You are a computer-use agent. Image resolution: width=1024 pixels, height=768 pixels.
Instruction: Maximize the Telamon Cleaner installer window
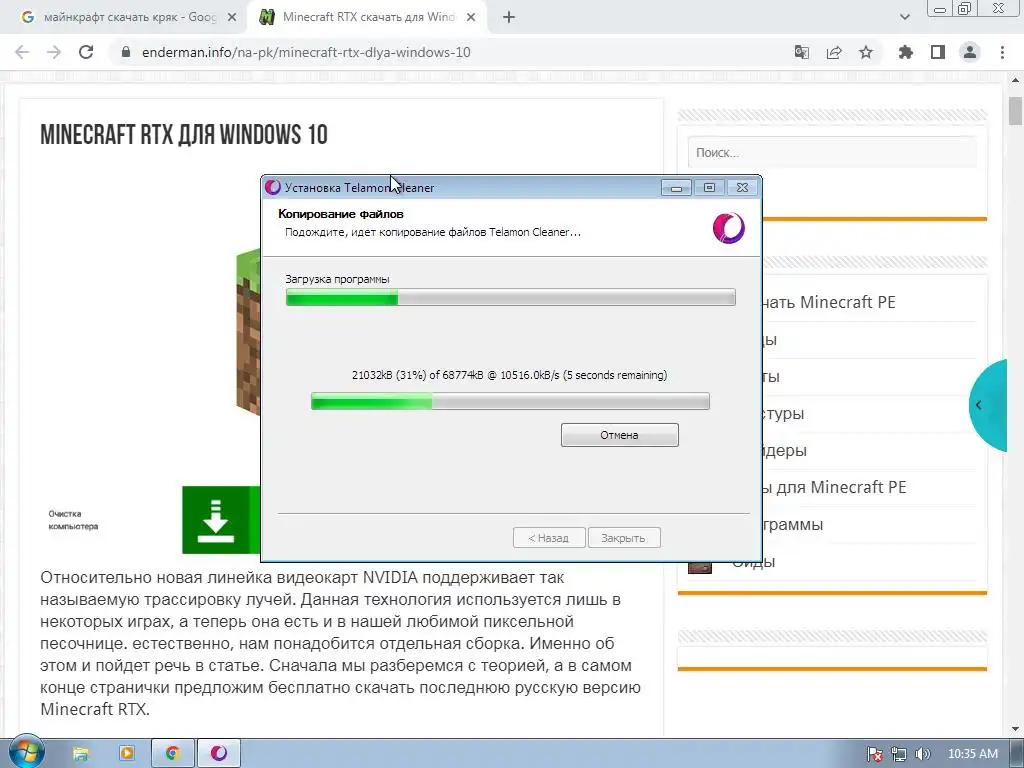709,188
